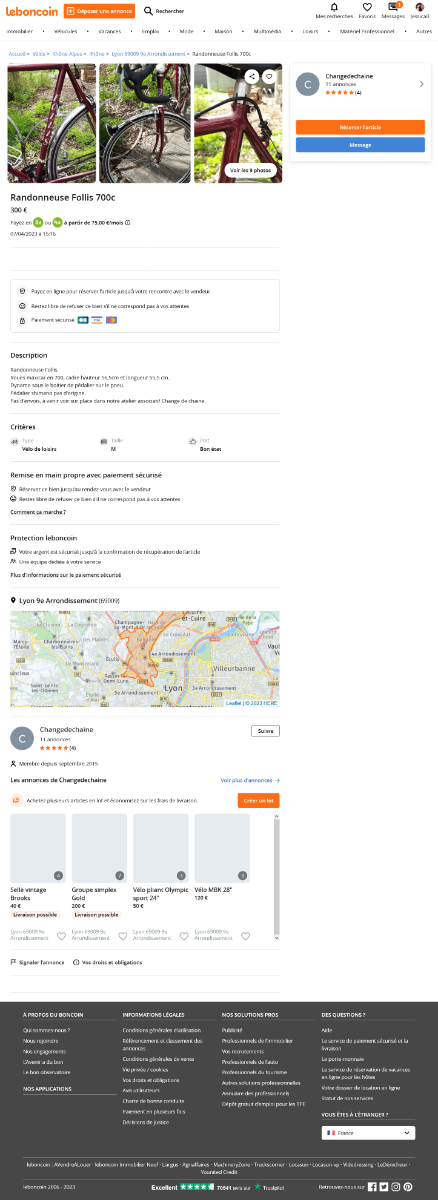Open Twitter icon in the footer
Screen dimensions: 438x1200
(x=384, y=1186)
